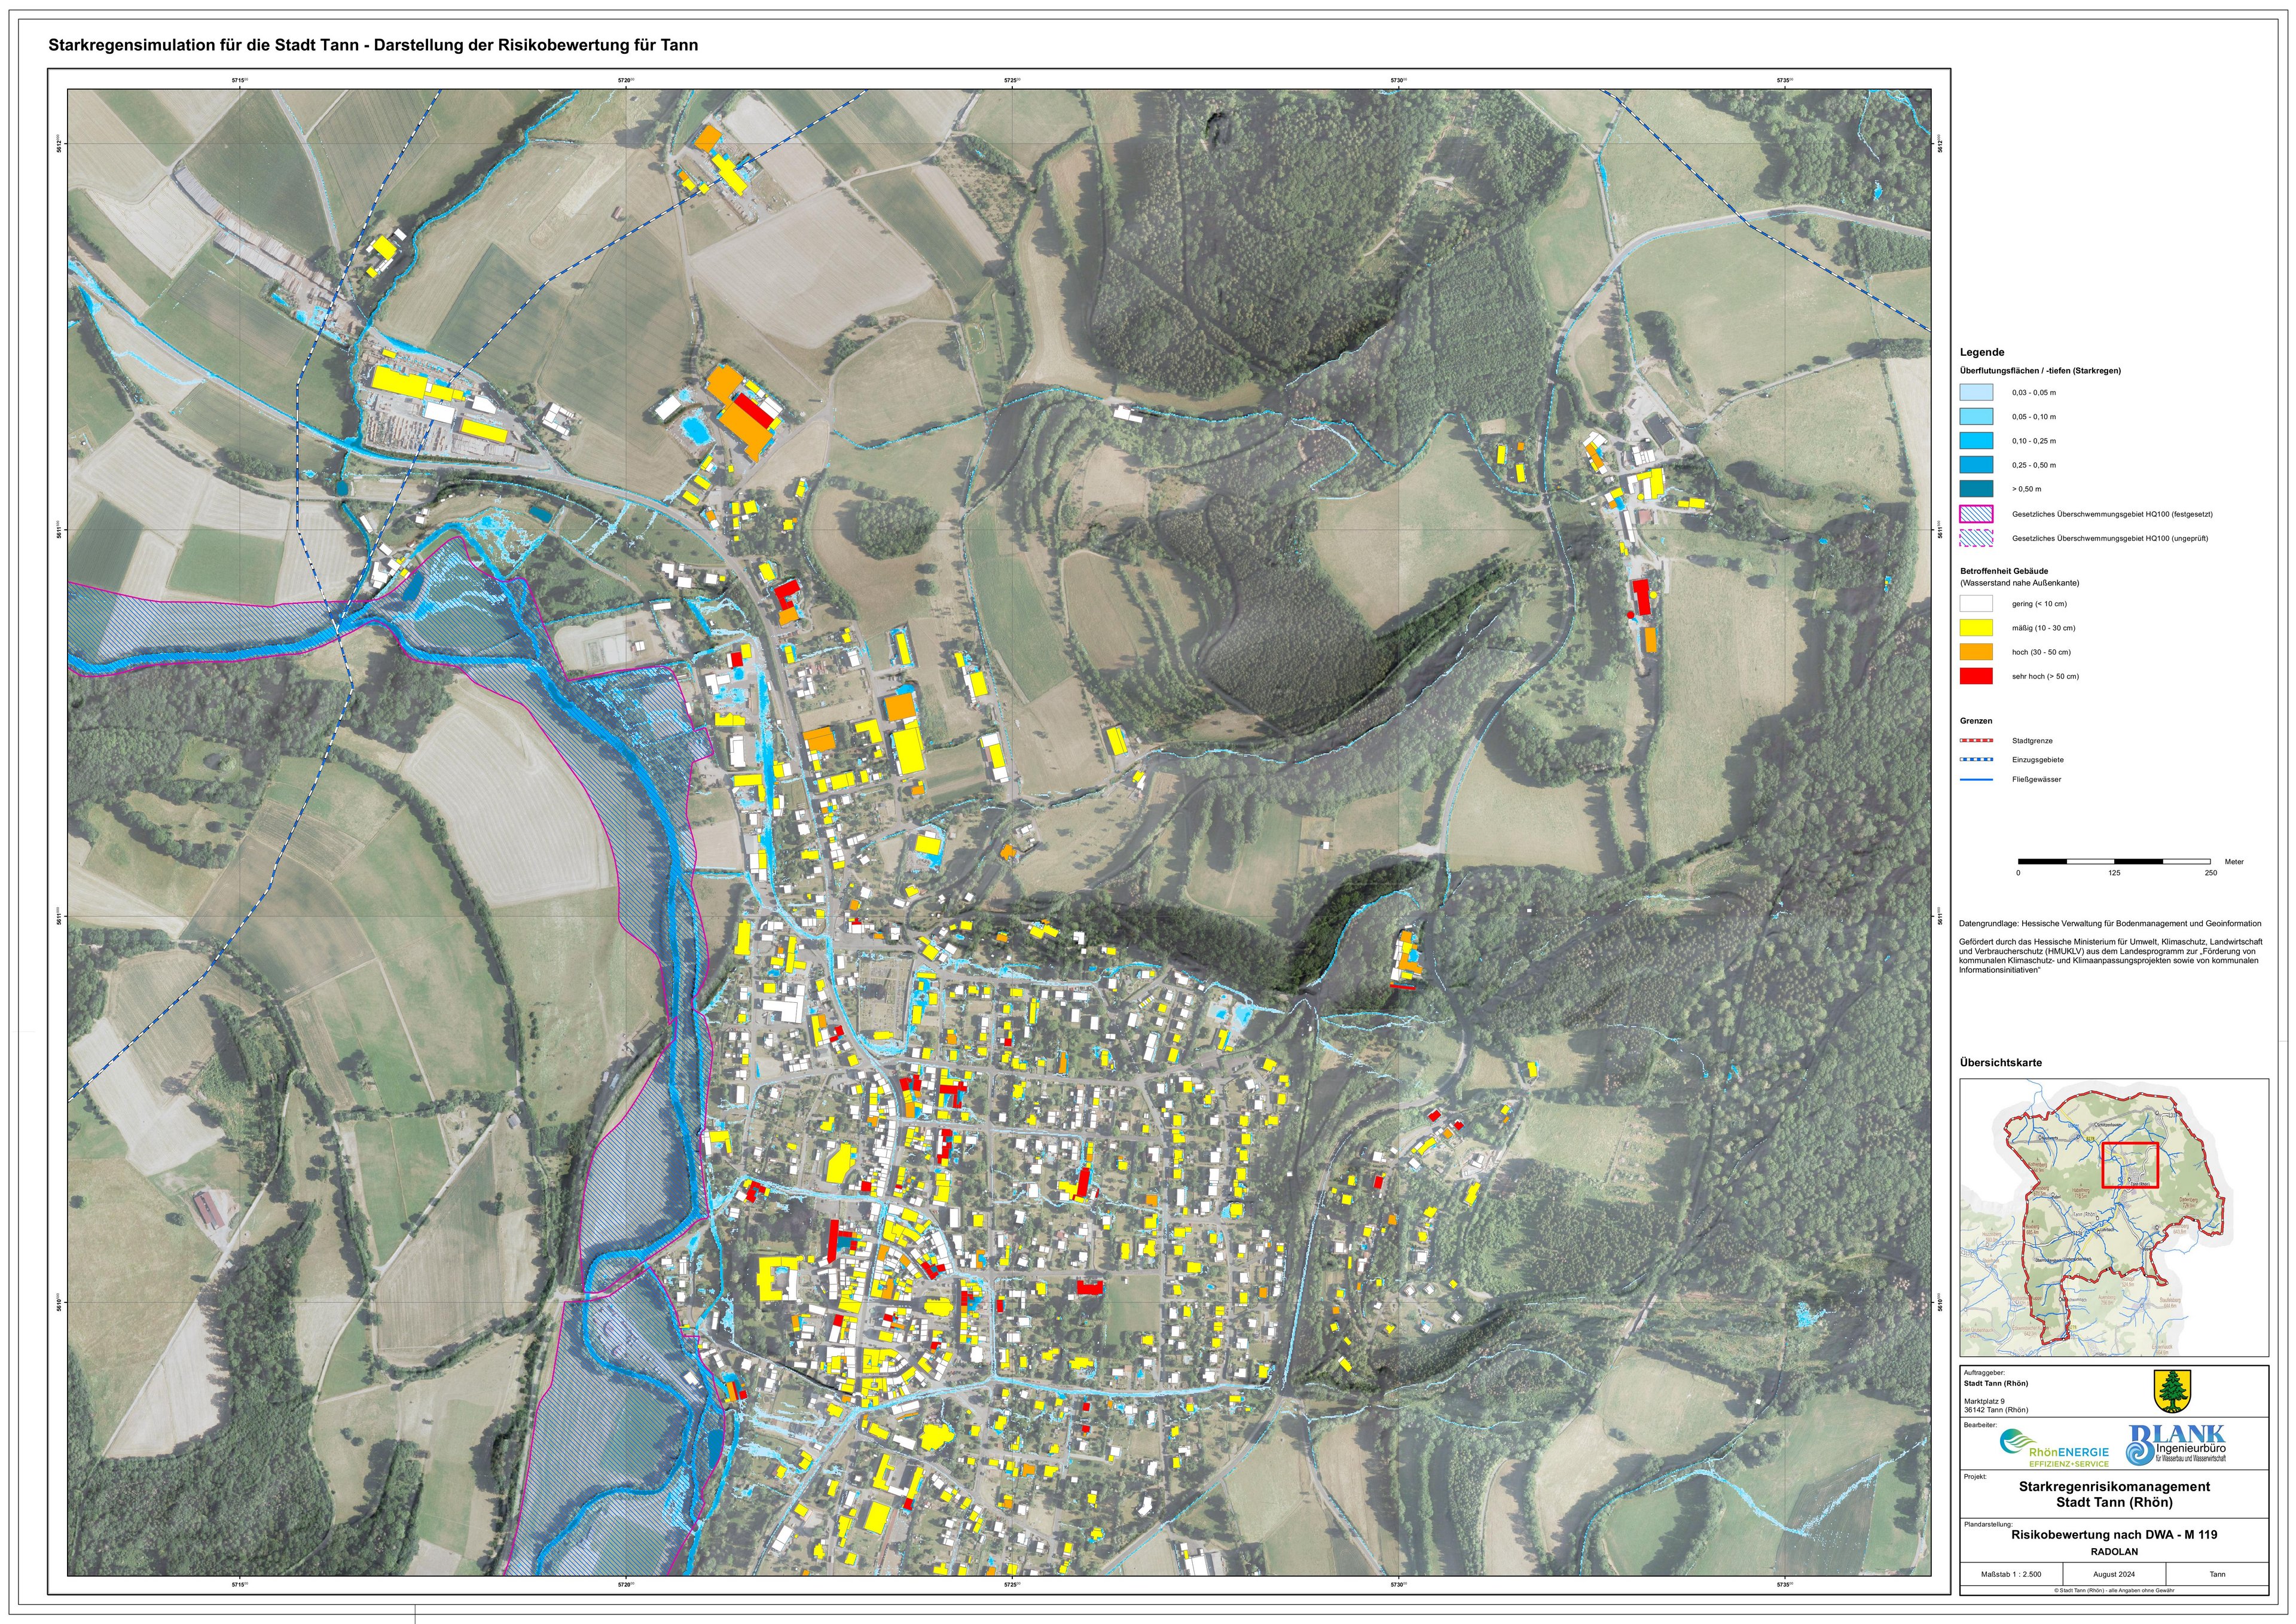Click the red sehr hoch swatch
This screenshot has height=1624, width=2296.
(1976, 676)
